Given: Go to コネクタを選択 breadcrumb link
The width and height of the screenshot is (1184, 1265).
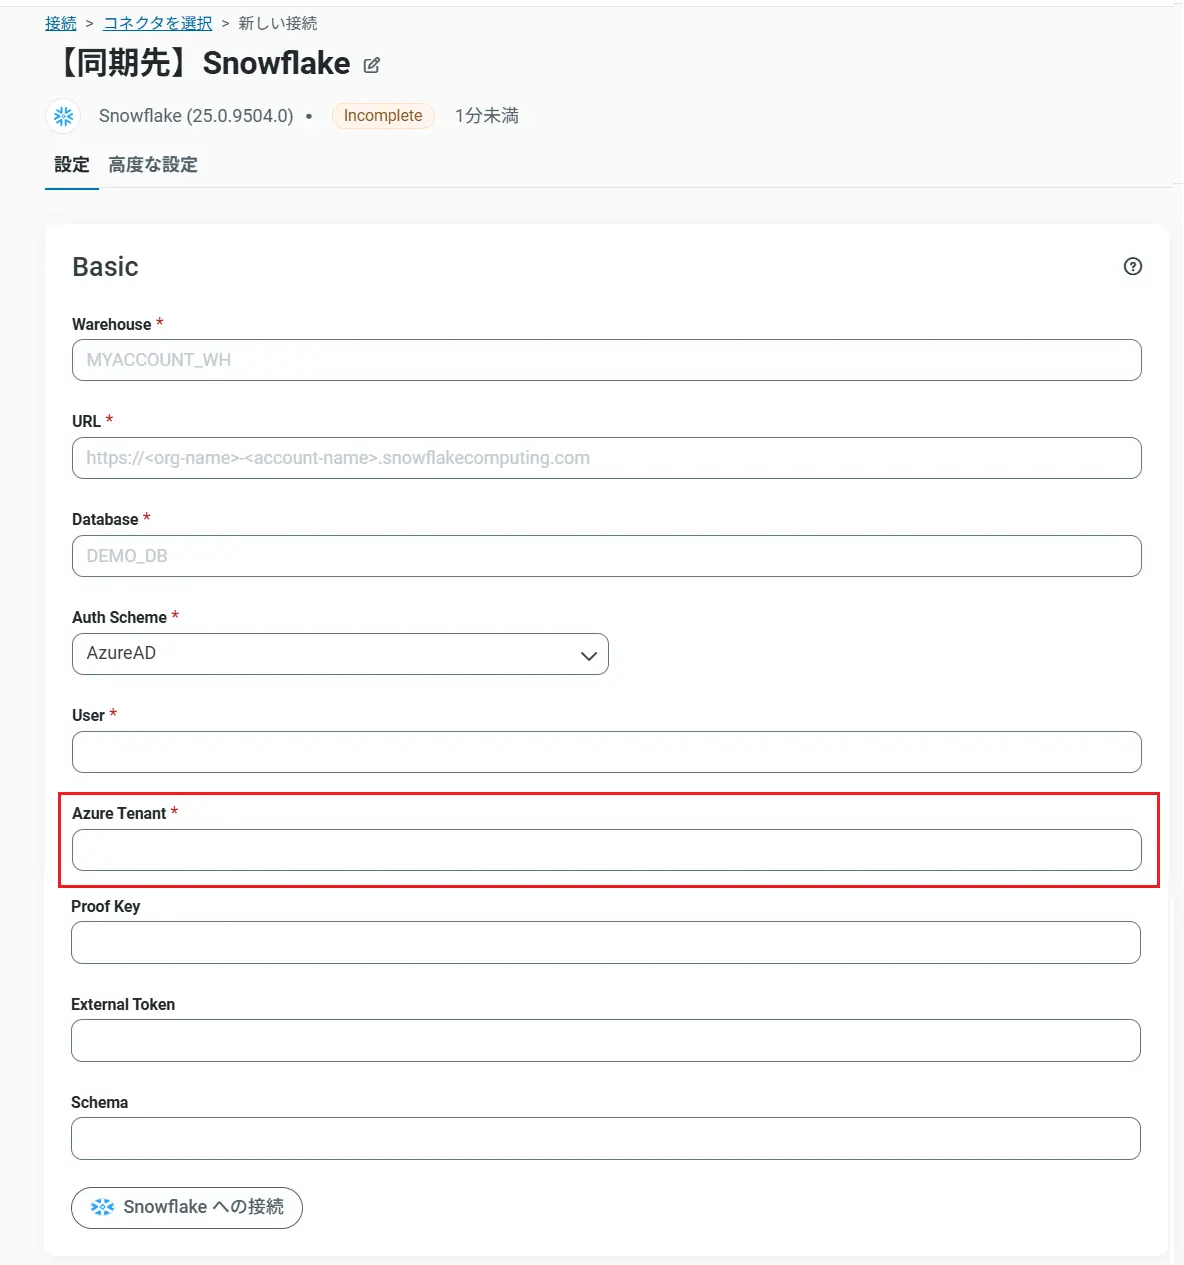Looking at the screenshot, I should 157,23.
